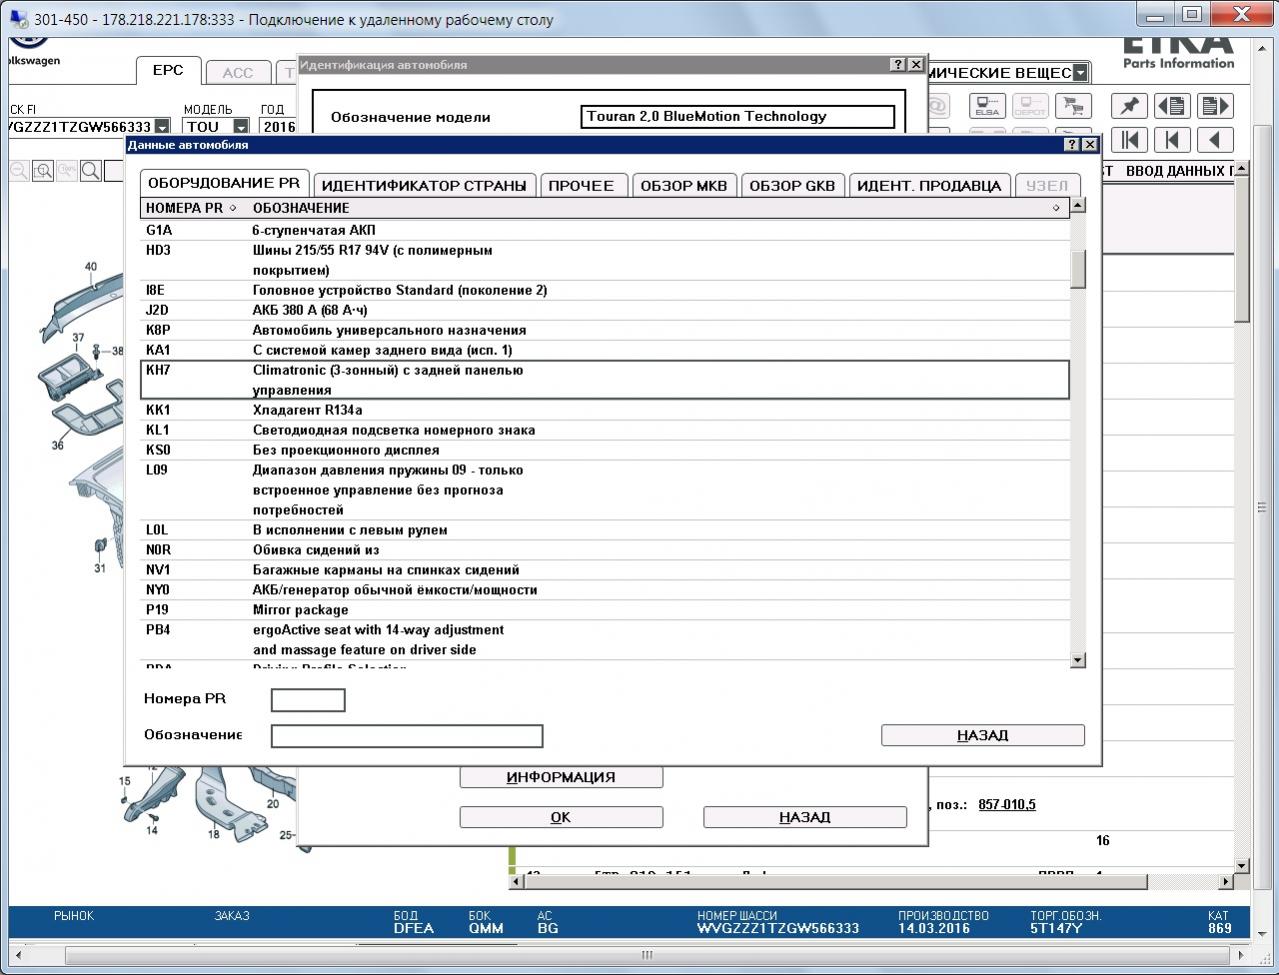Viewport: 1279px width, 975px height.
Task: Click the ИНФОРМАЦИЯ button
Action: [x=561, y=777]
